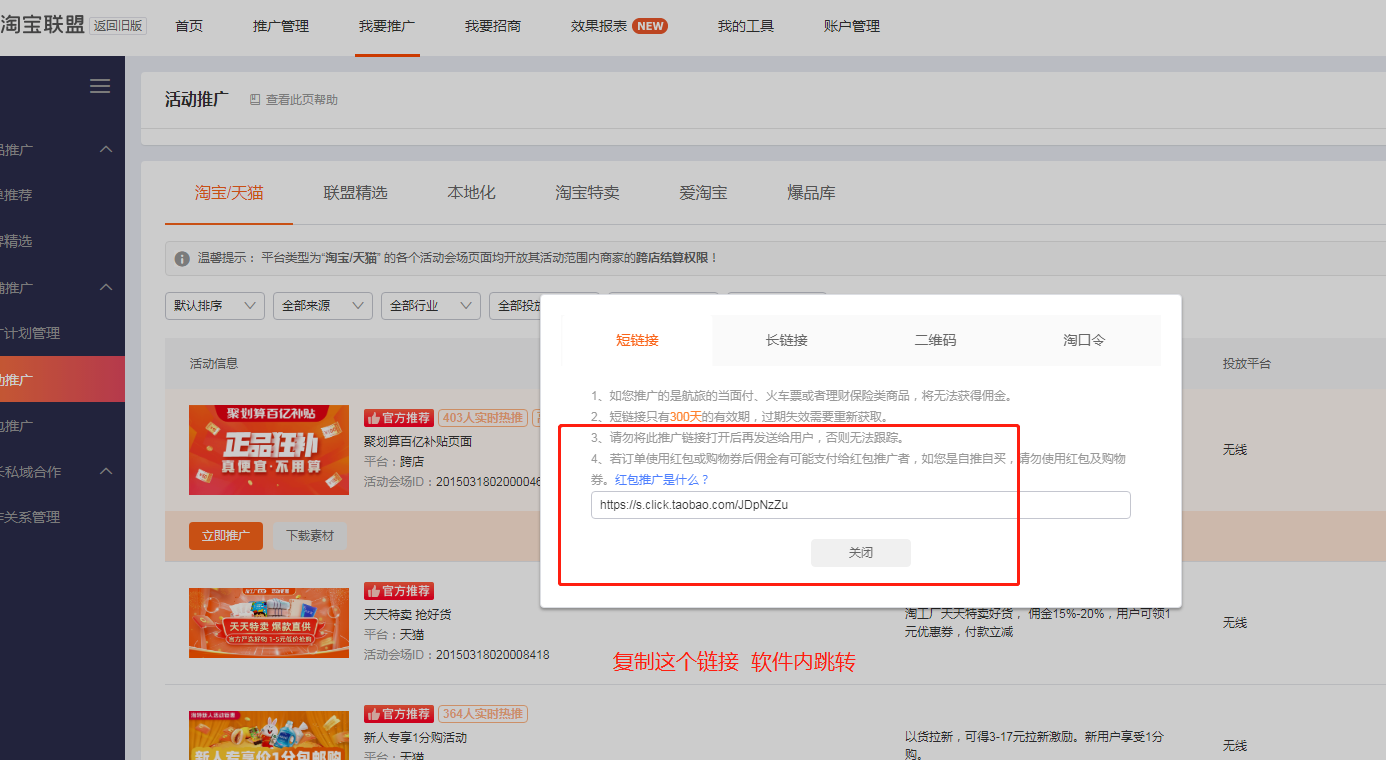Switch to 淘宝/天猫 tab

(229, 193)
